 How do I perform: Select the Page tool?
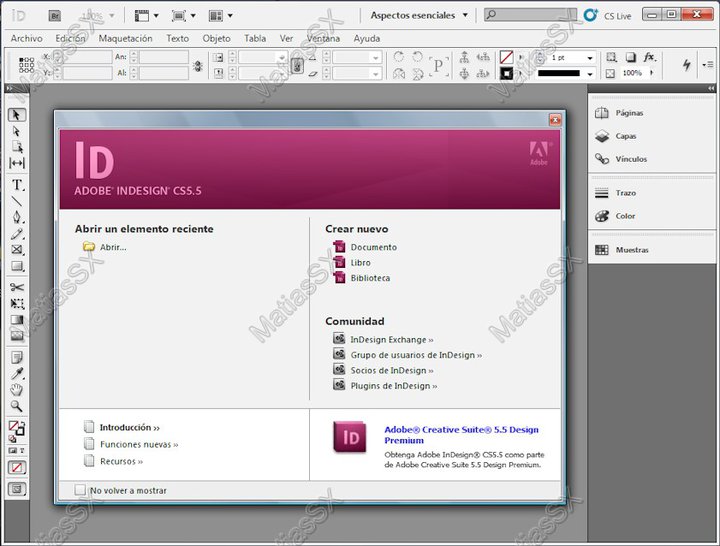click(x=17, y=147)
